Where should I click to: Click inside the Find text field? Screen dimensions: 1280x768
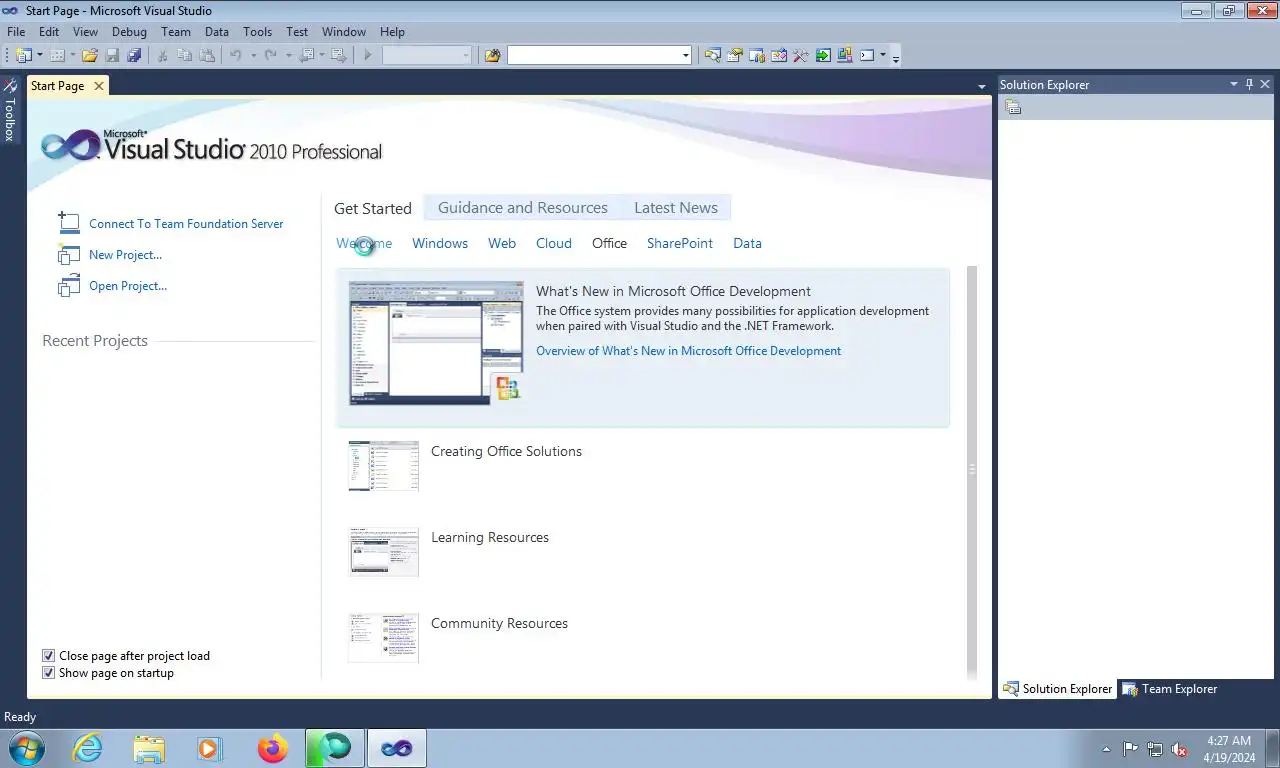[x=593, y=56]
